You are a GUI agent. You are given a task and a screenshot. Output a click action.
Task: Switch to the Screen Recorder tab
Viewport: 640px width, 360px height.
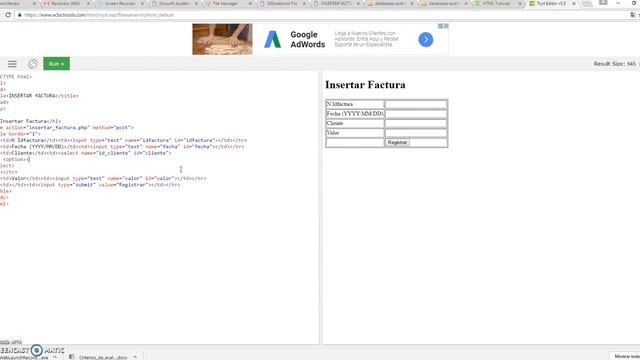120,3
